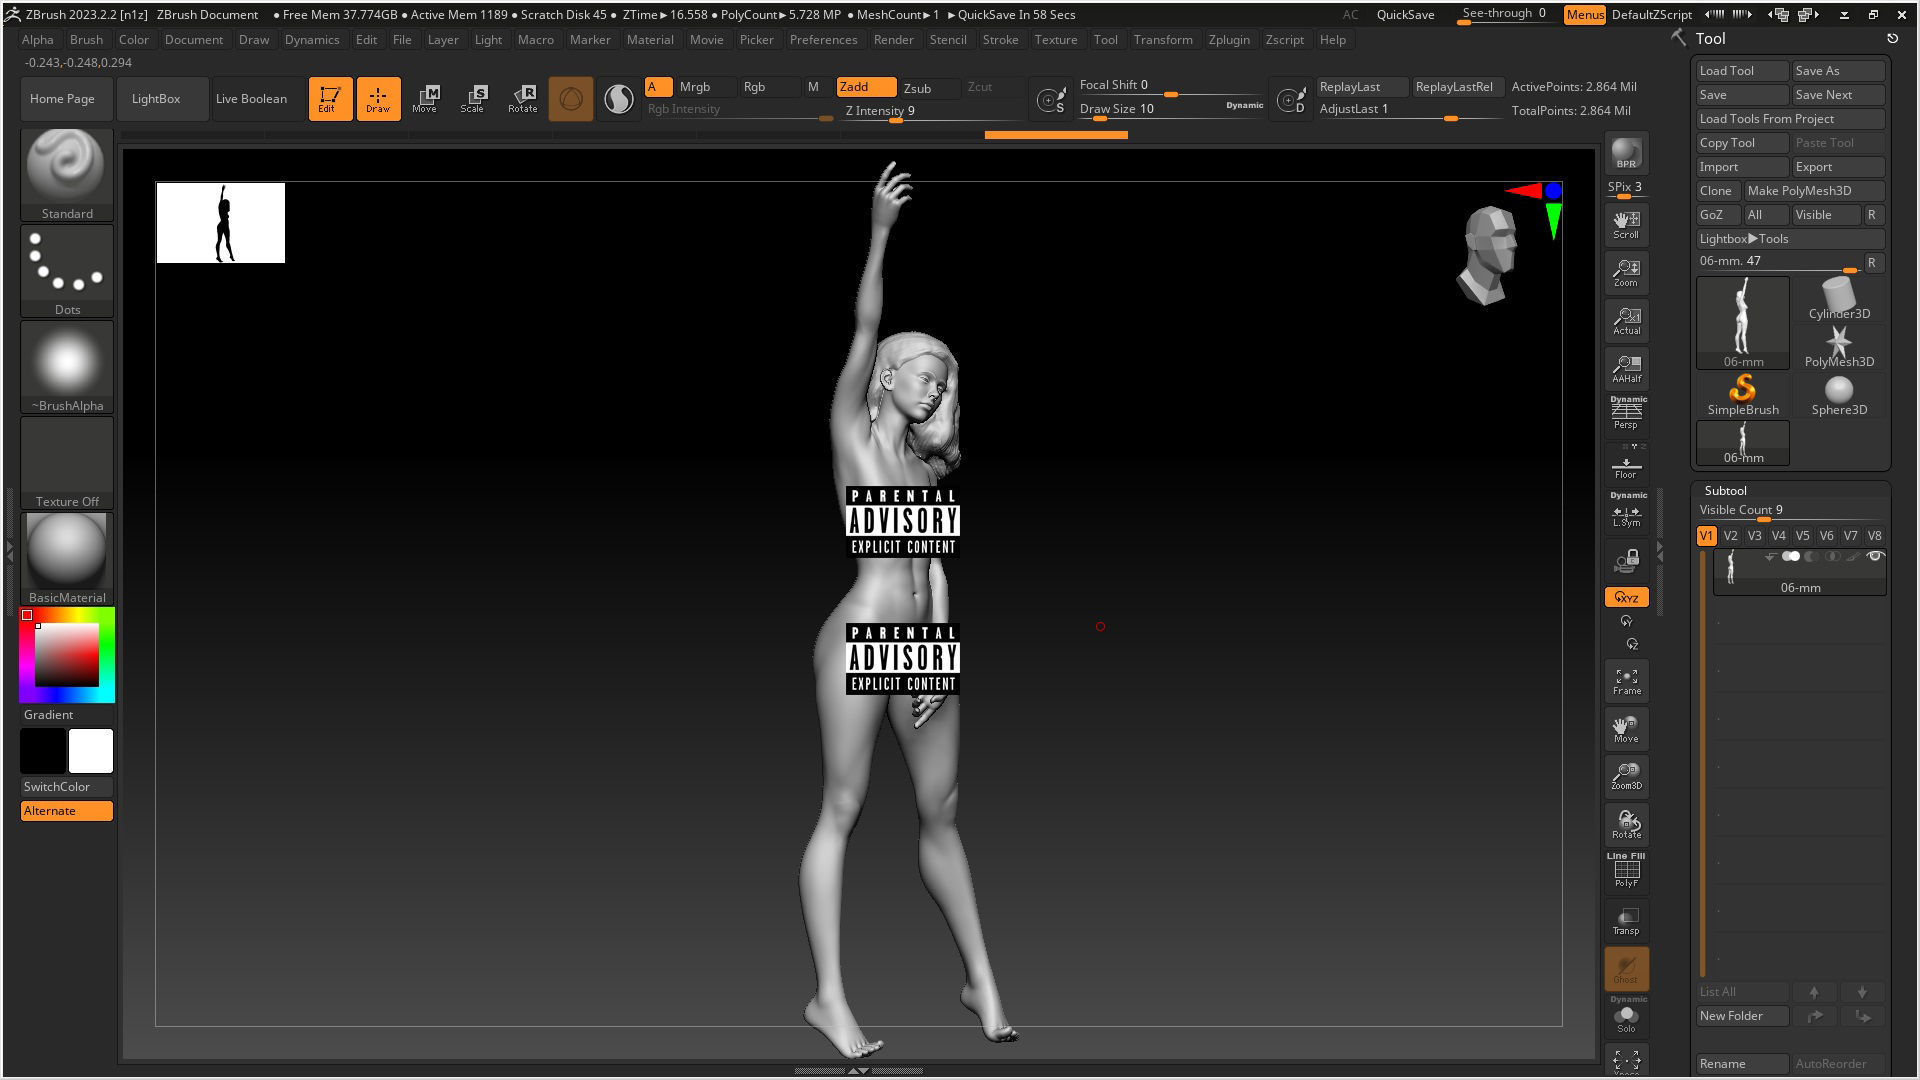1920x1080 pixels.
Task: Toggle Draw mode
Action: pos(378,98)
